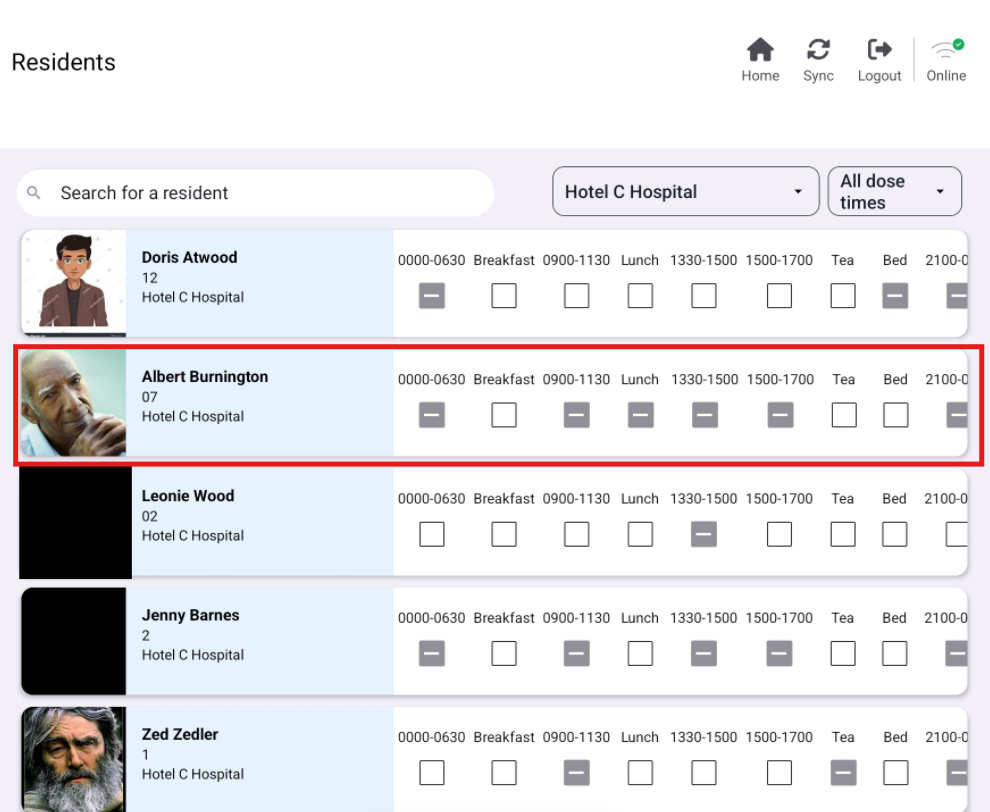Open the Hotel C Hospital dropdown
Viewport: 990px width, 812px height.
(685, 192)
